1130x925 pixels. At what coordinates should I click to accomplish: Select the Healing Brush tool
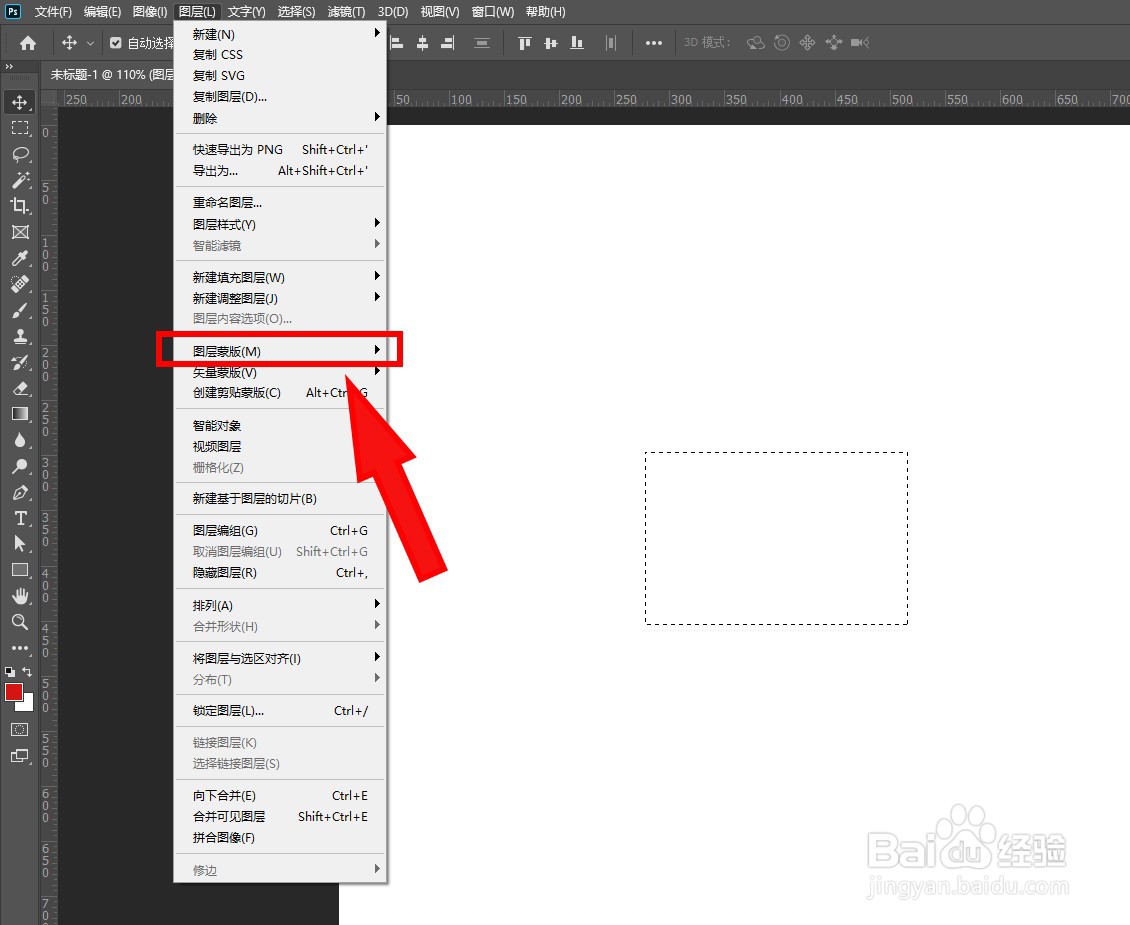(19, 284)
